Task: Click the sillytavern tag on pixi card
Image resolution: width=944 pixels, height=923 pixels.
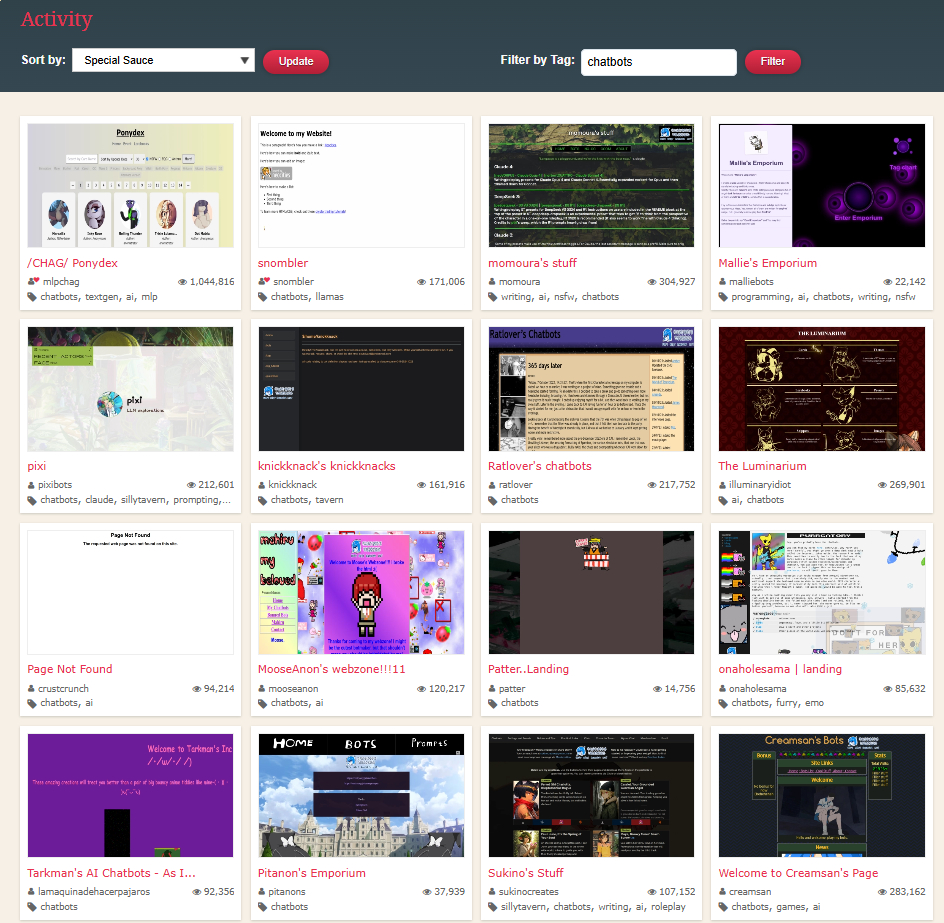Action: coord(143,500)
